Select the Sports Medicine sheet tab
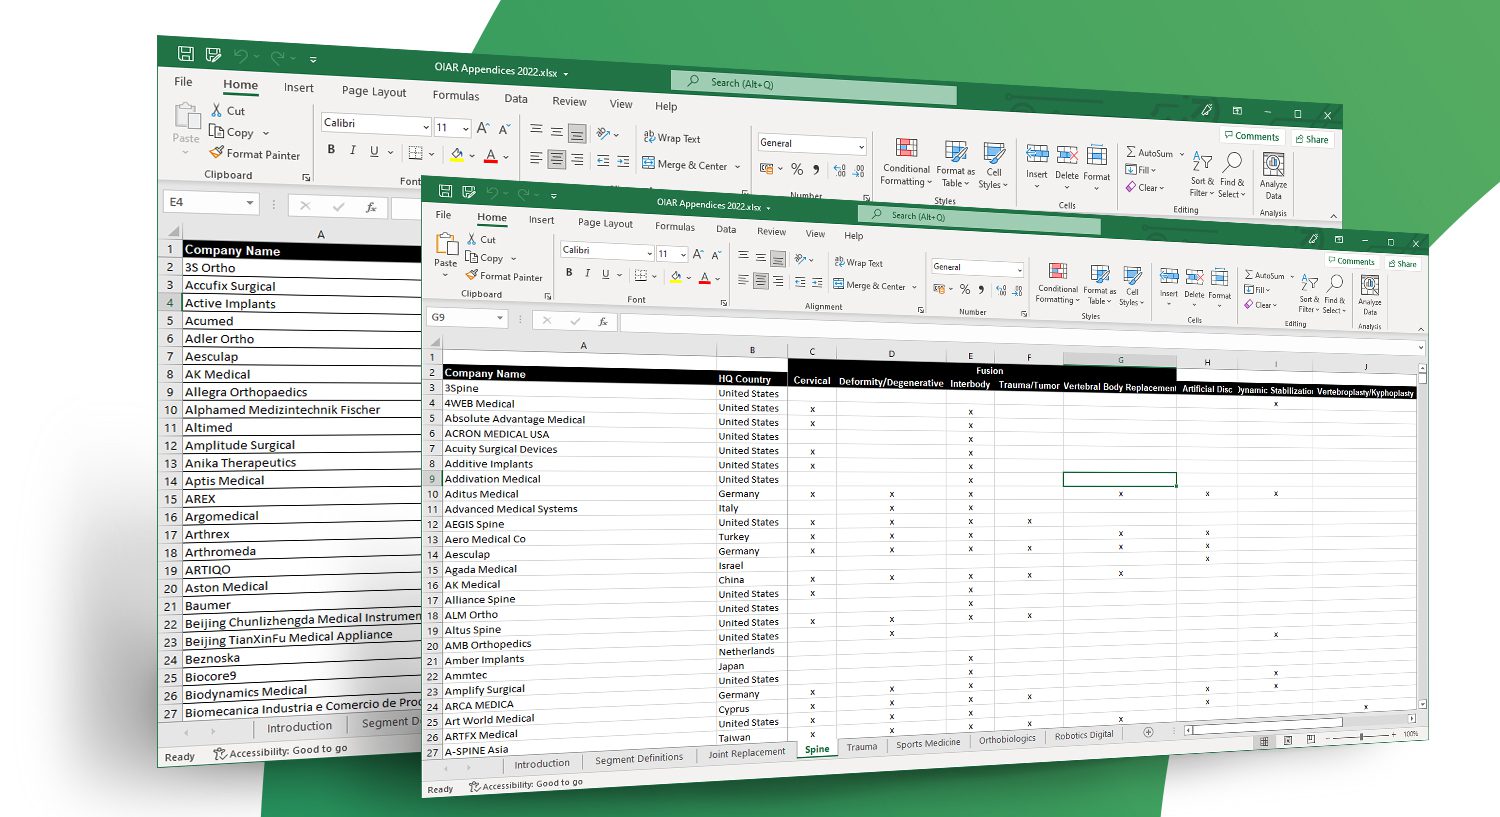The image size is (1500, 817). [928, 743]
